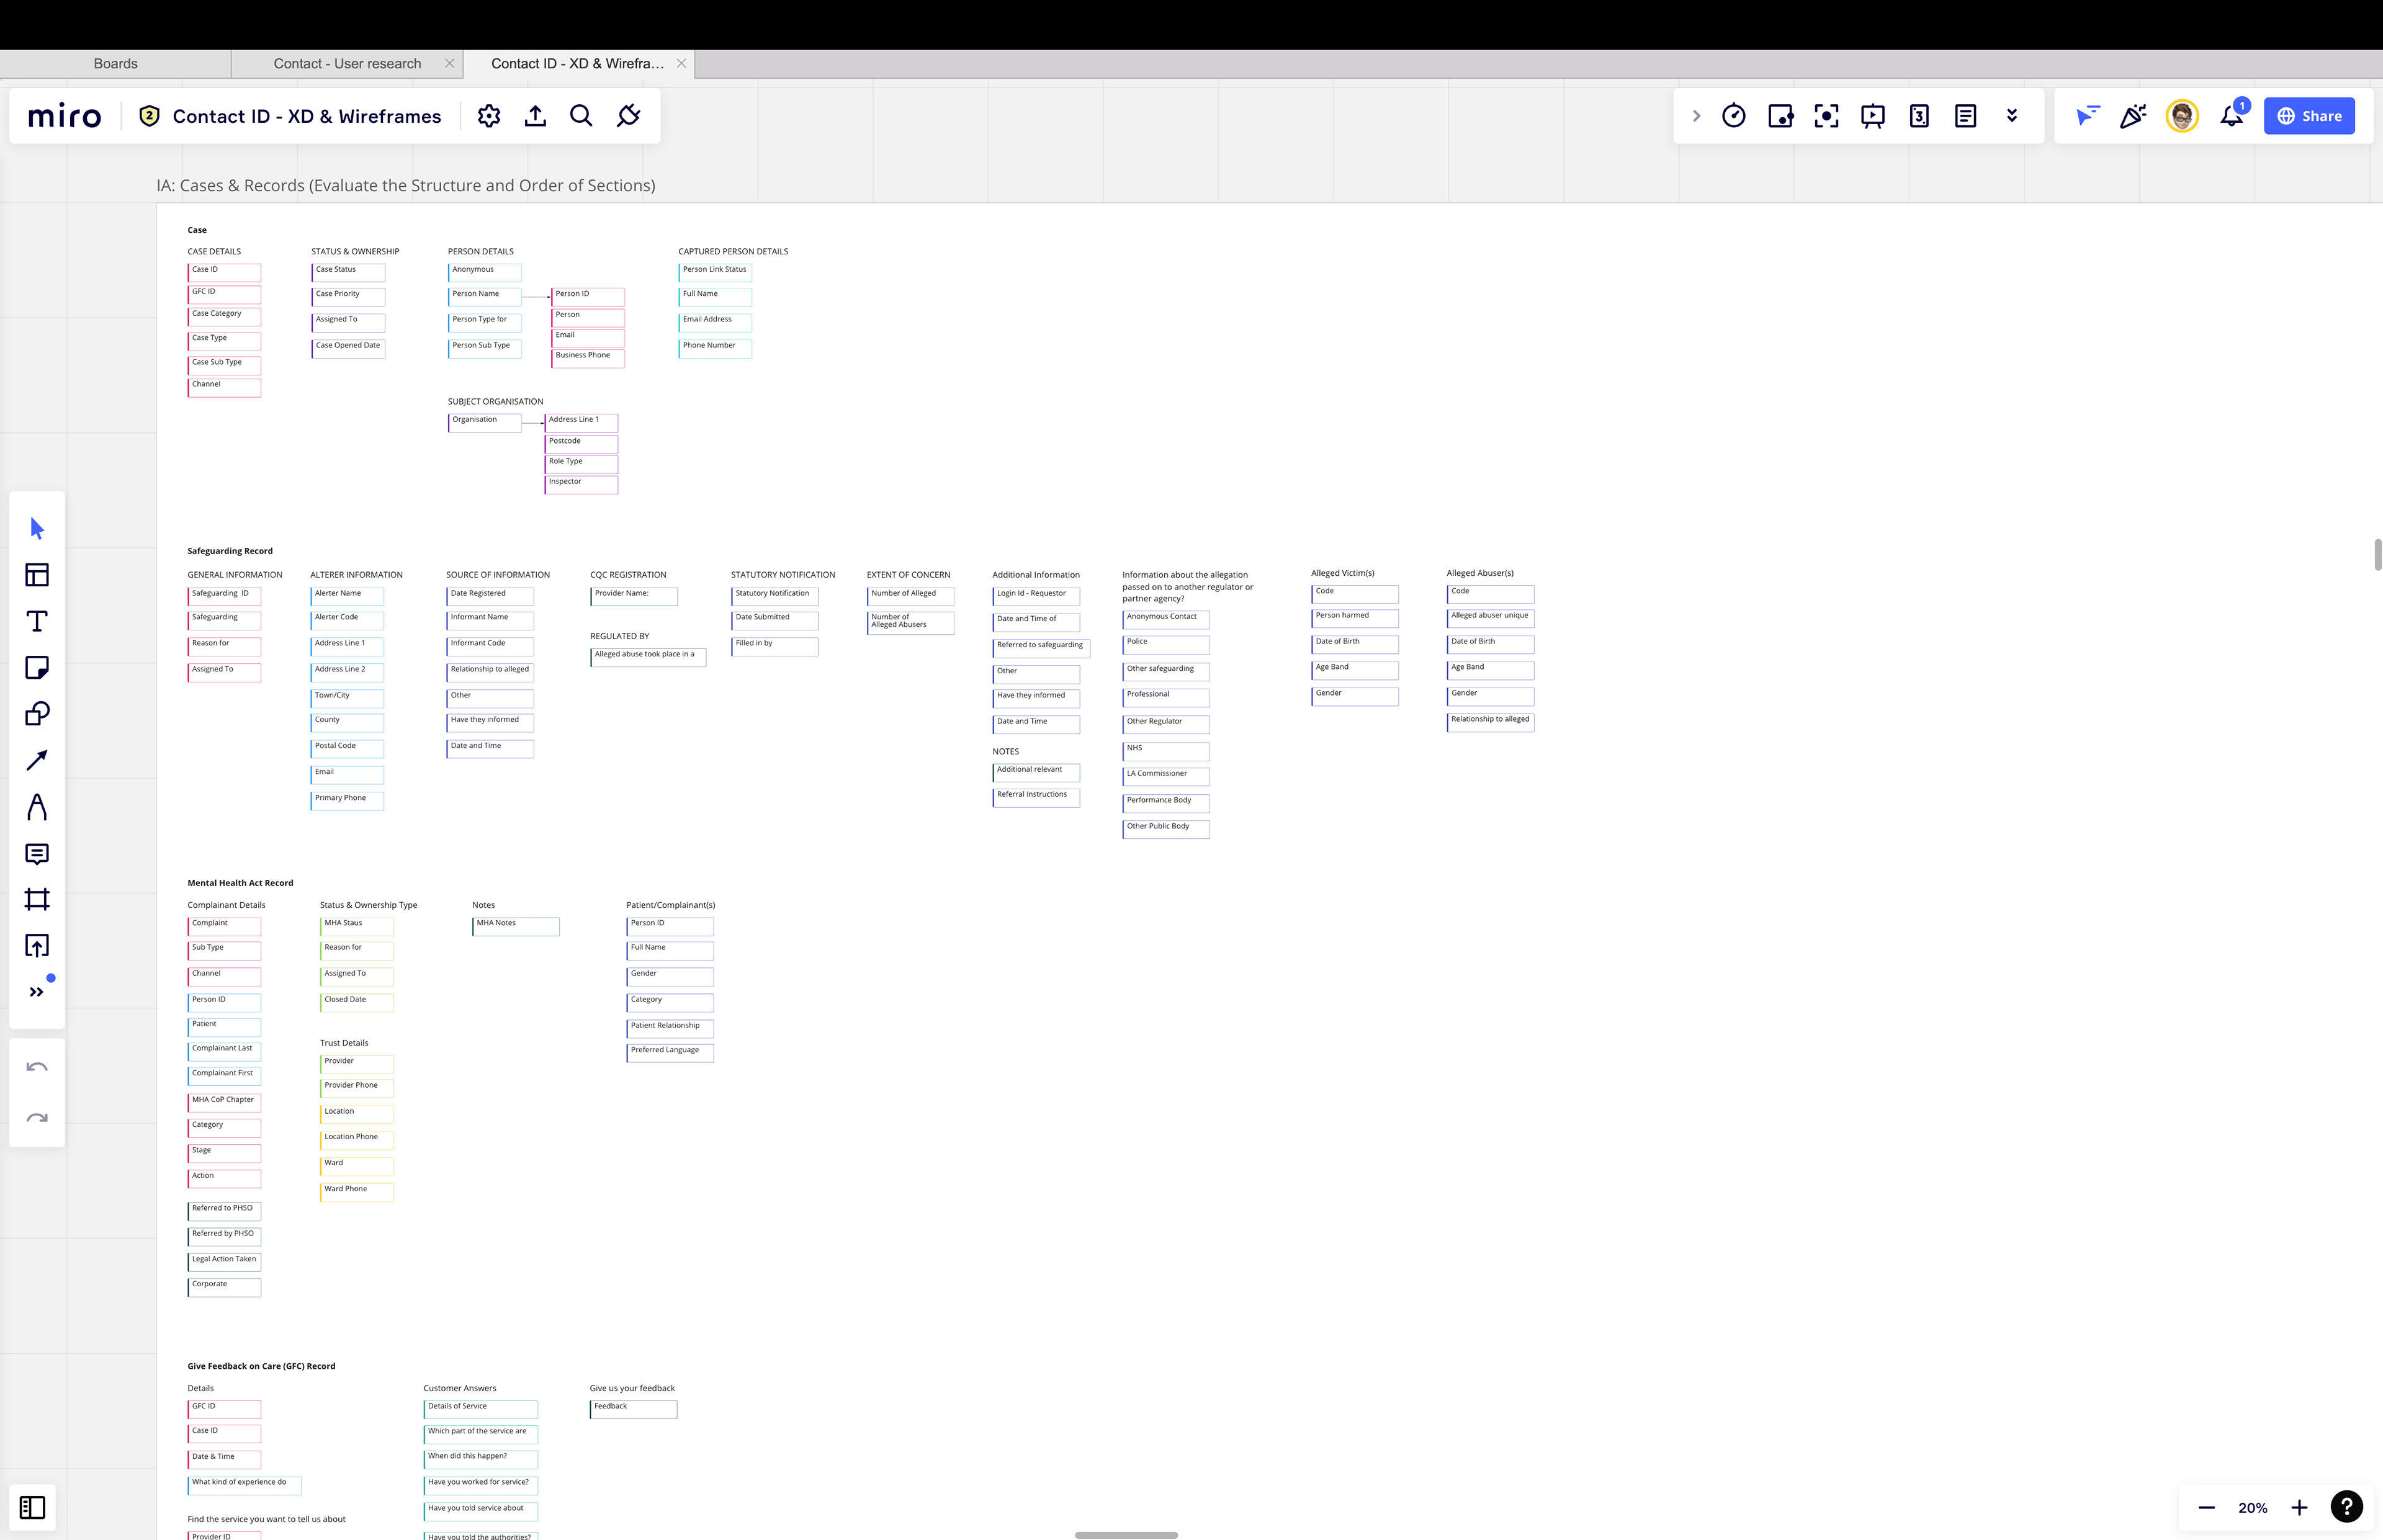Collapse the top-right toolbar arrow
Image resolution: width=2383 pixels, height=1540 pixels.
tap(1696, 116)
